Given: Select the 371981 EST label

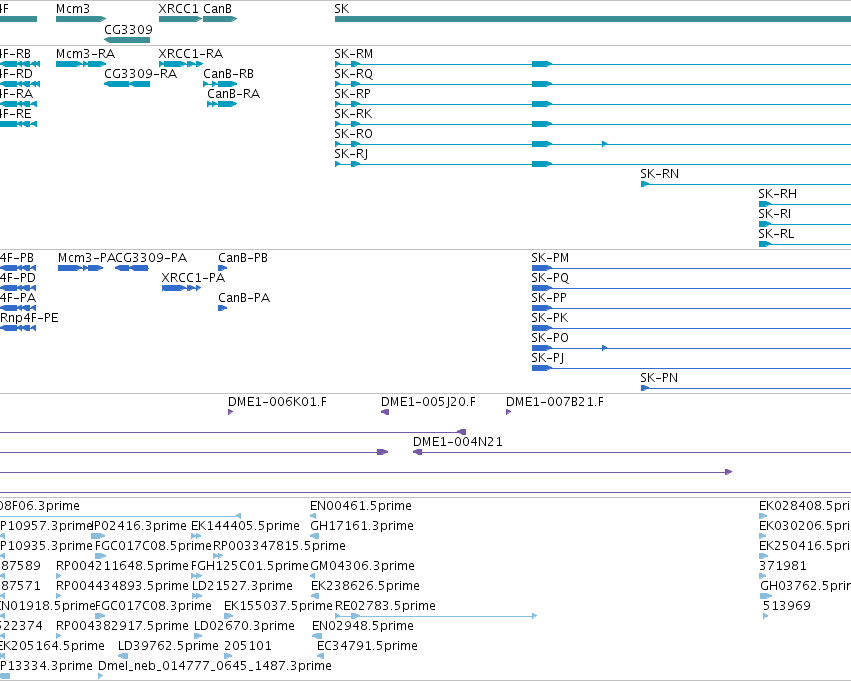Looking at the screenshot, I should [x=783, y=566].
